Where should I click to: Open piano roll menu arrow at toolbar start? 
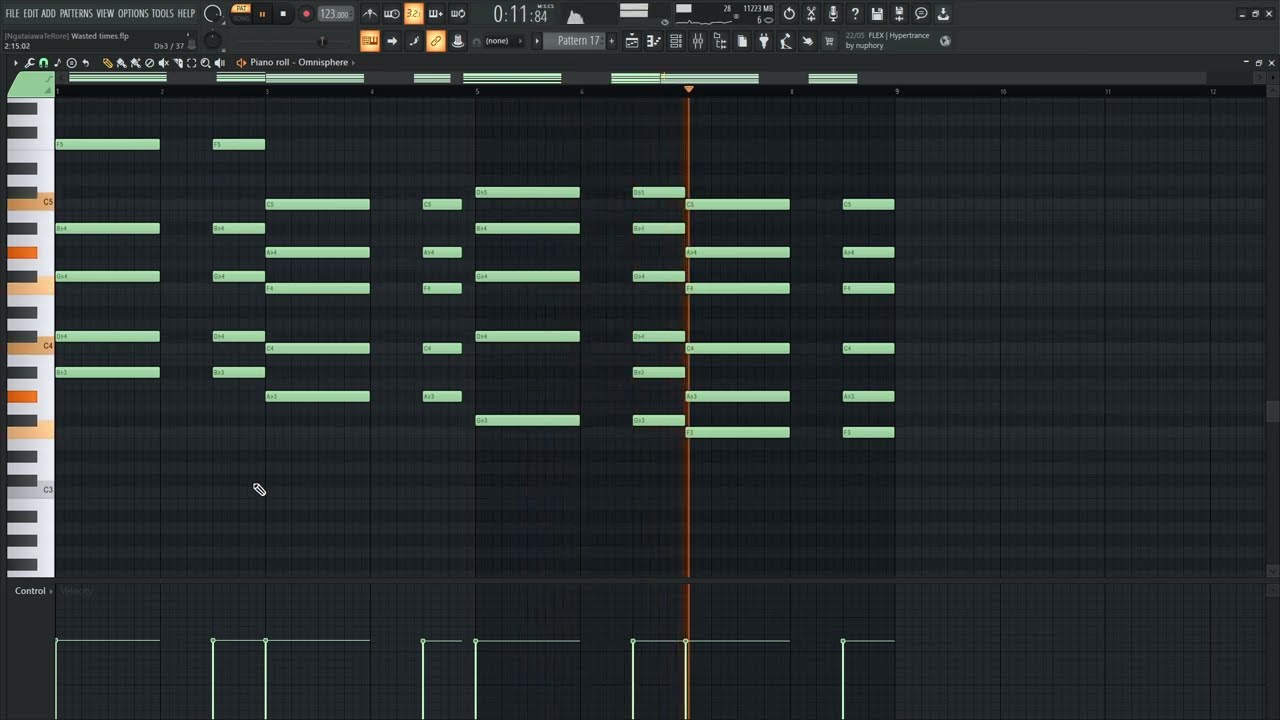16,63
